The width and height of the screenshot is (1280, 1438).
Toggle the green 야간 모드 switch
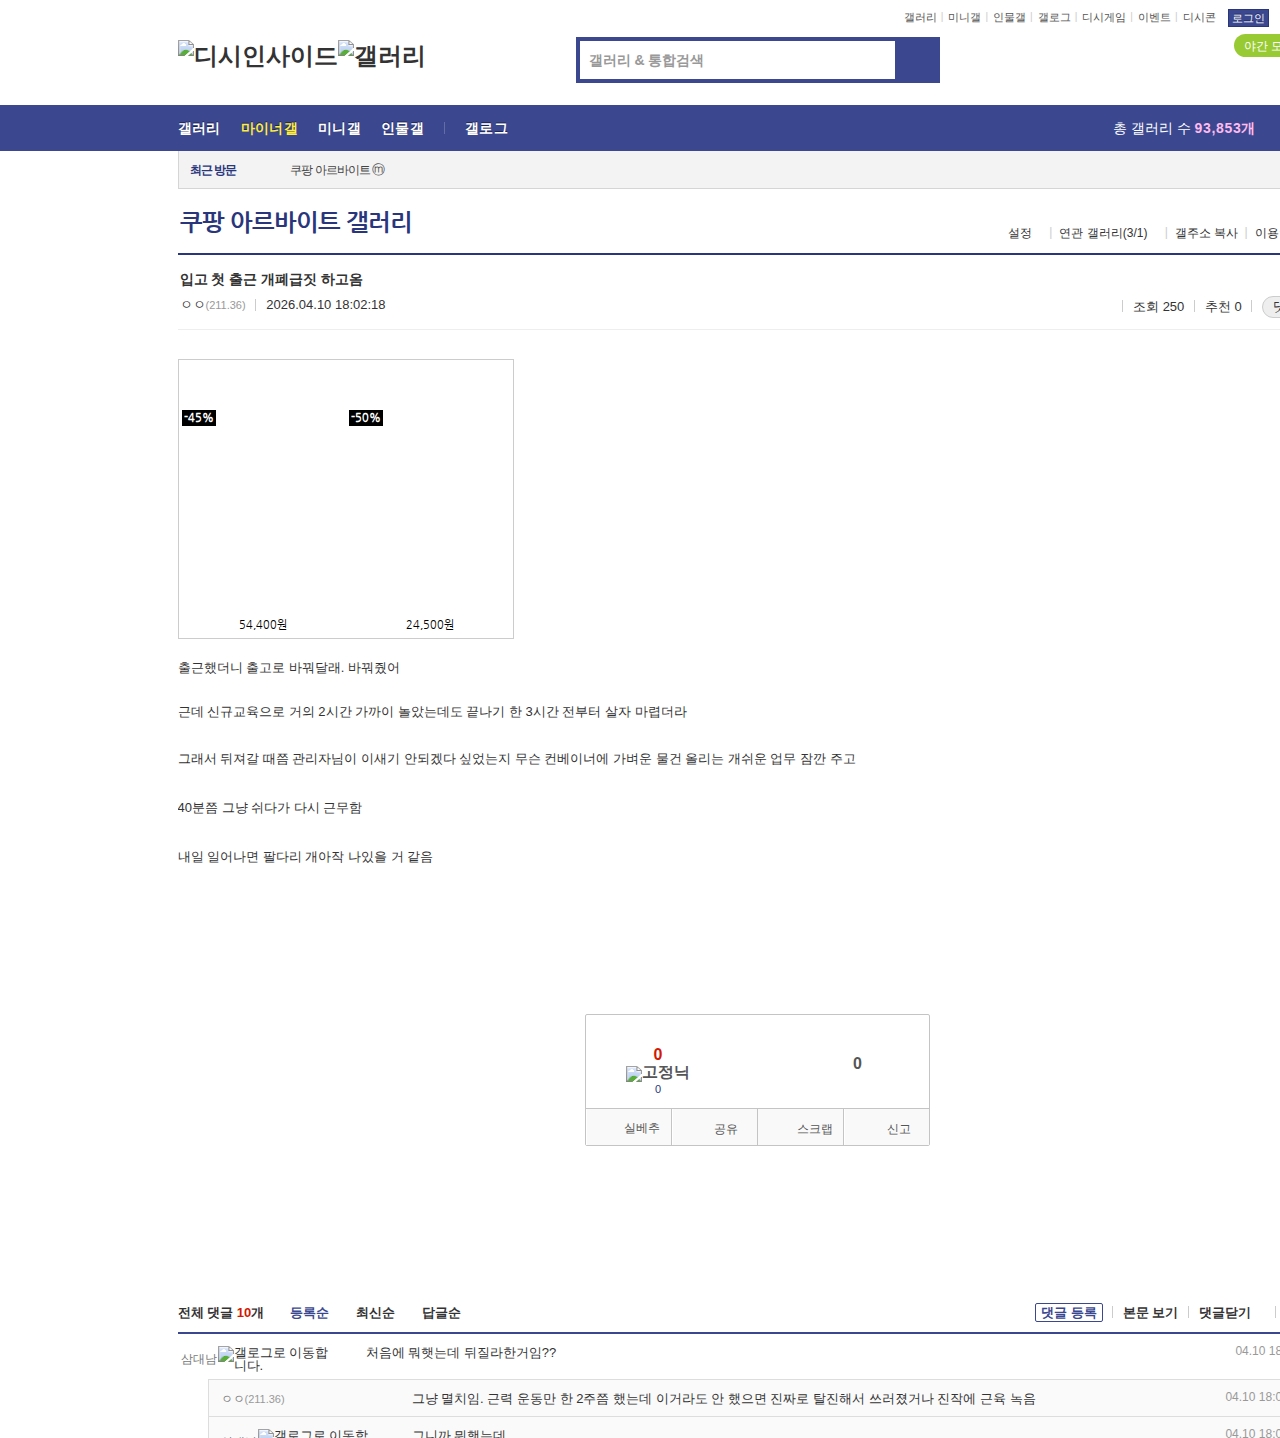(x=1258, y=46)
